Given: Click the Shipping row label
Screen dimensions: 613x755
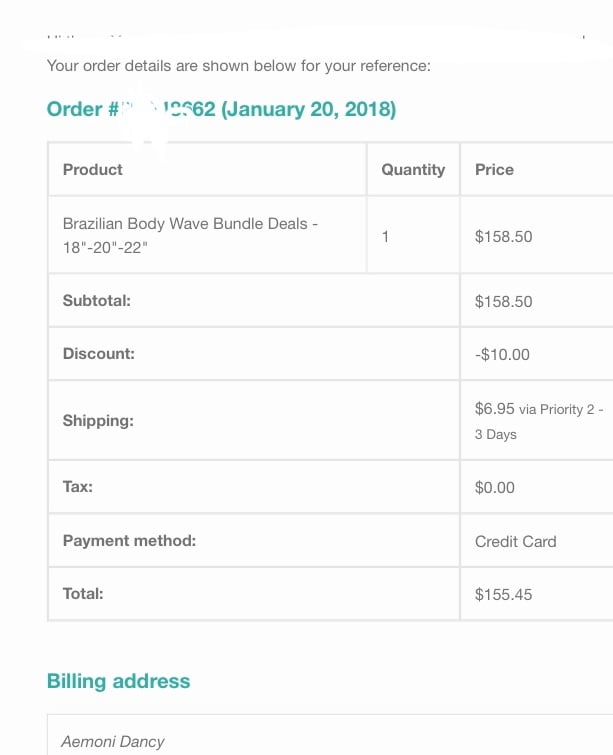Looking at the screenshot, I should (x=98, y=421).
